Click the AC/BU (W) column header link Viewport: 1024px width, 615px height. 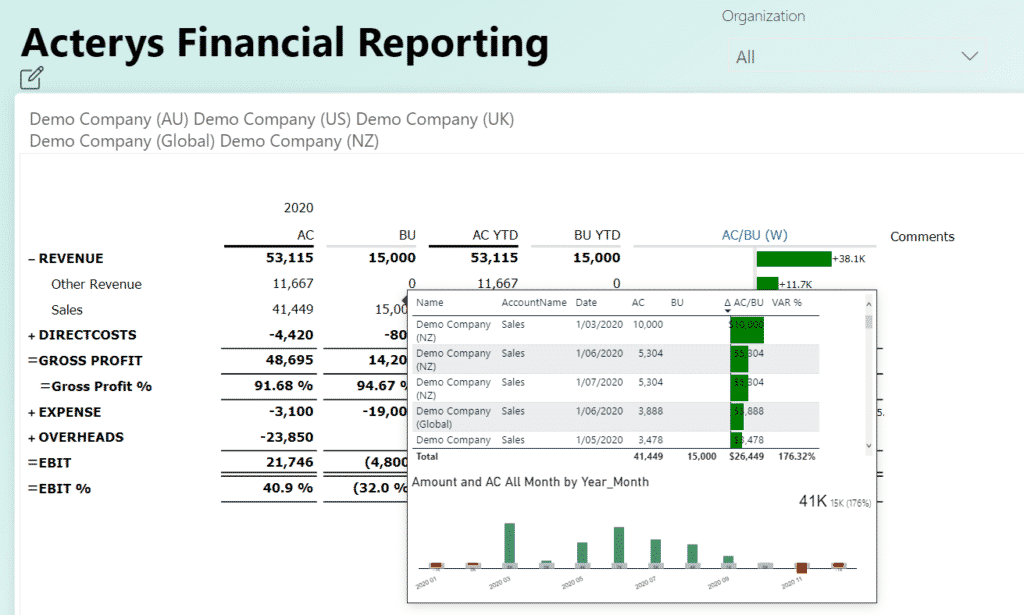754,235
